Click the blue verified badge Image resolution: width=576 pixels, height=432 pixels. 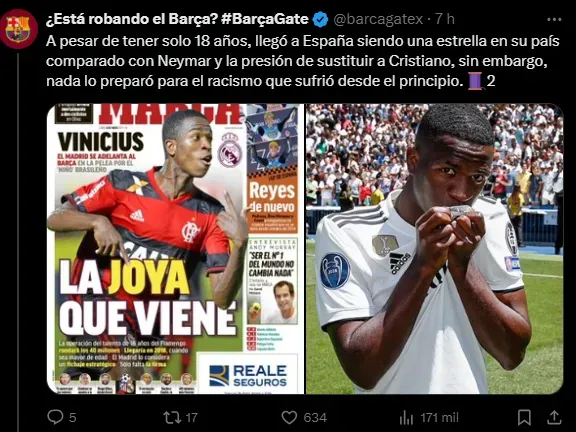tap(320, 19)
